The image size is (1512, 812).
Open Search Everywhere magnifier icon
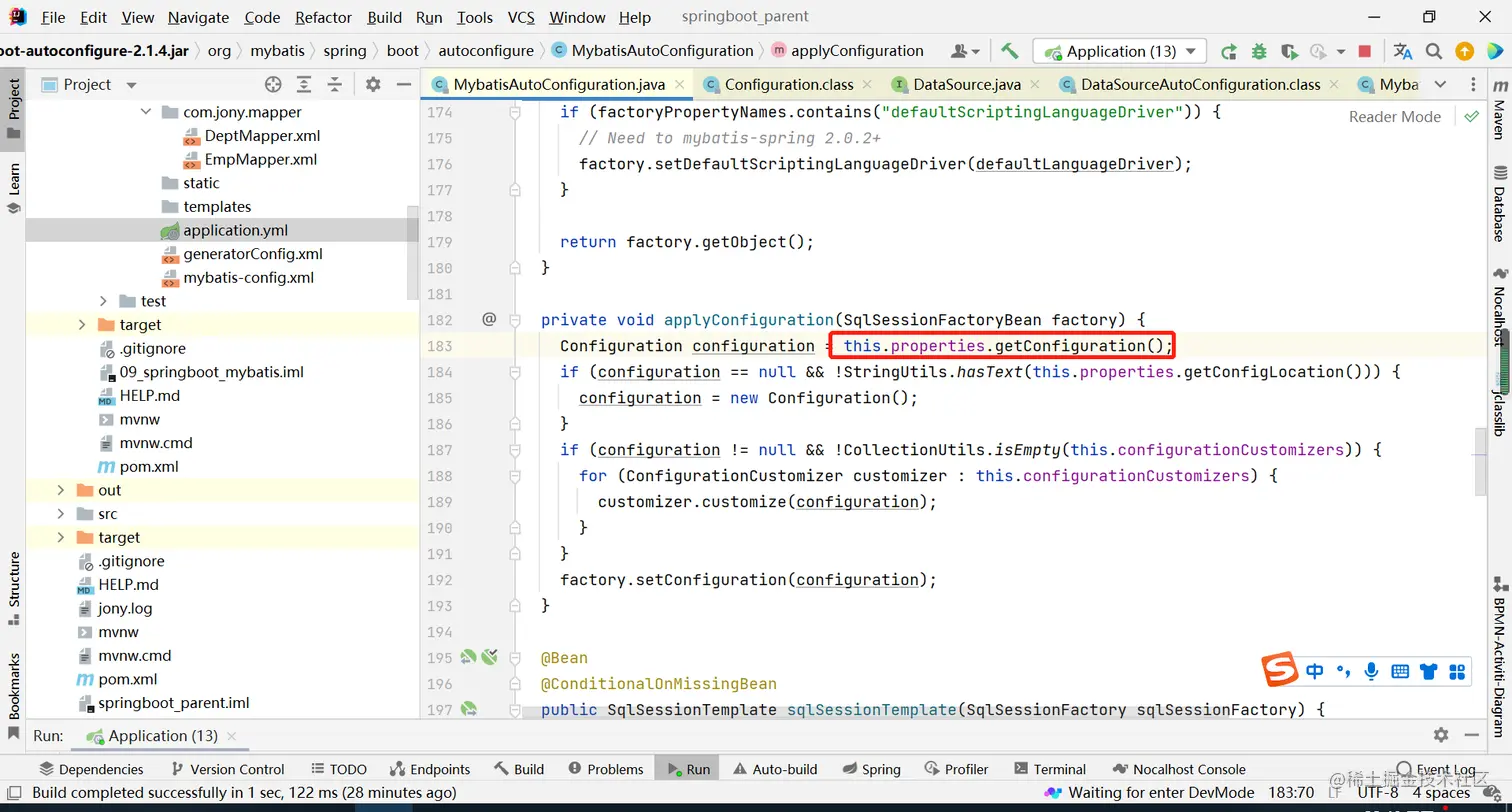coord(1434,51)
